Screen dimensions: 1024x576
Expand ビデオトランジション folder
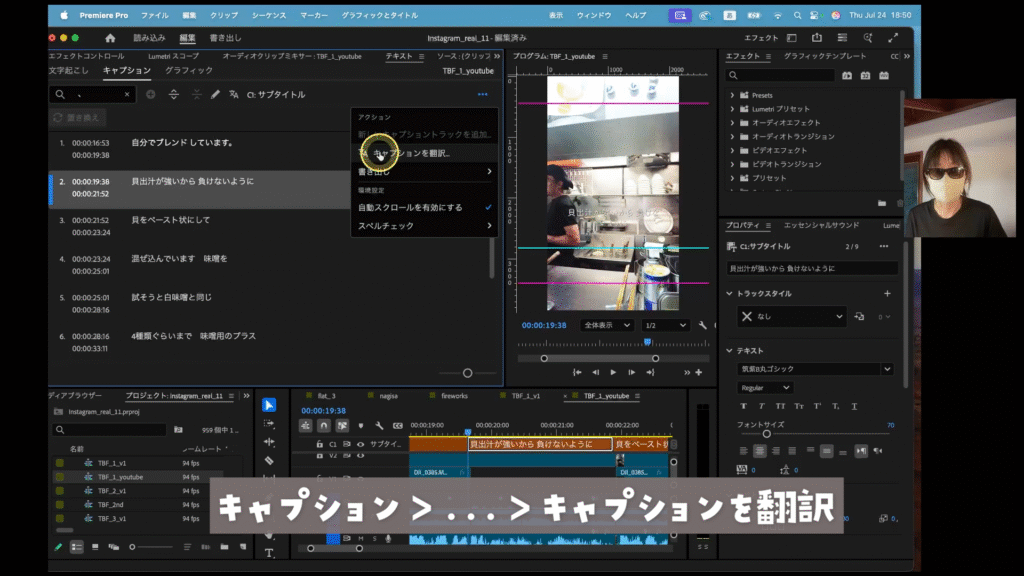[x=732, y=165]
